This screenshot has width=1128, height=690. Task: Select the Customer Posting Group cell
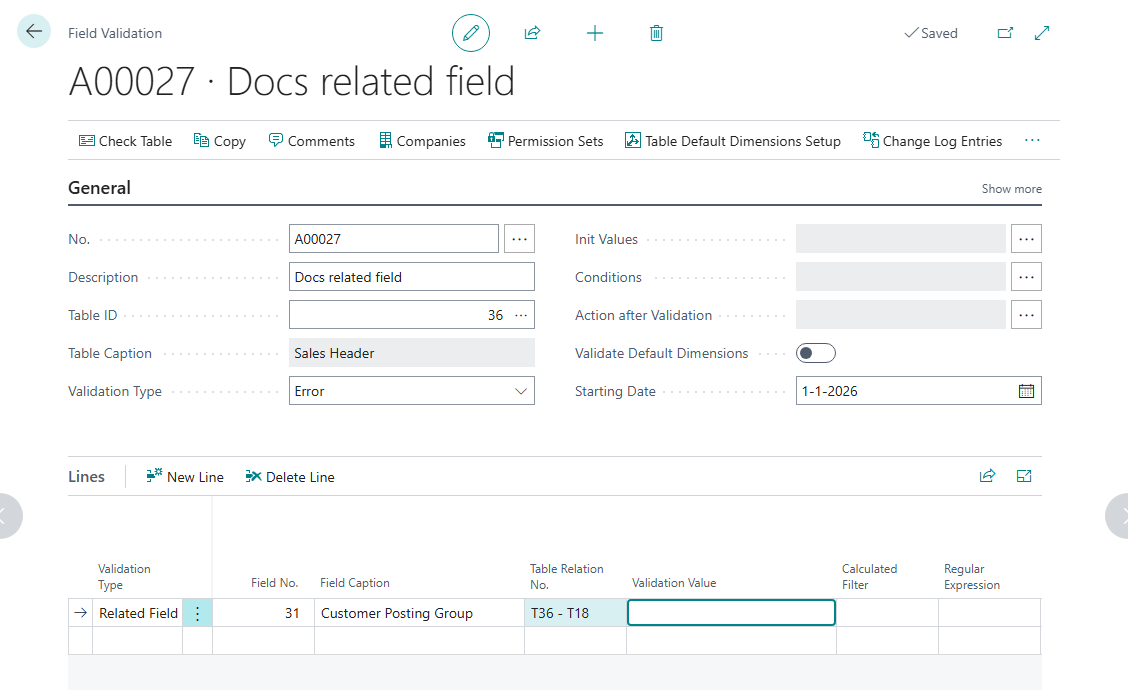[x=419, y=613]
